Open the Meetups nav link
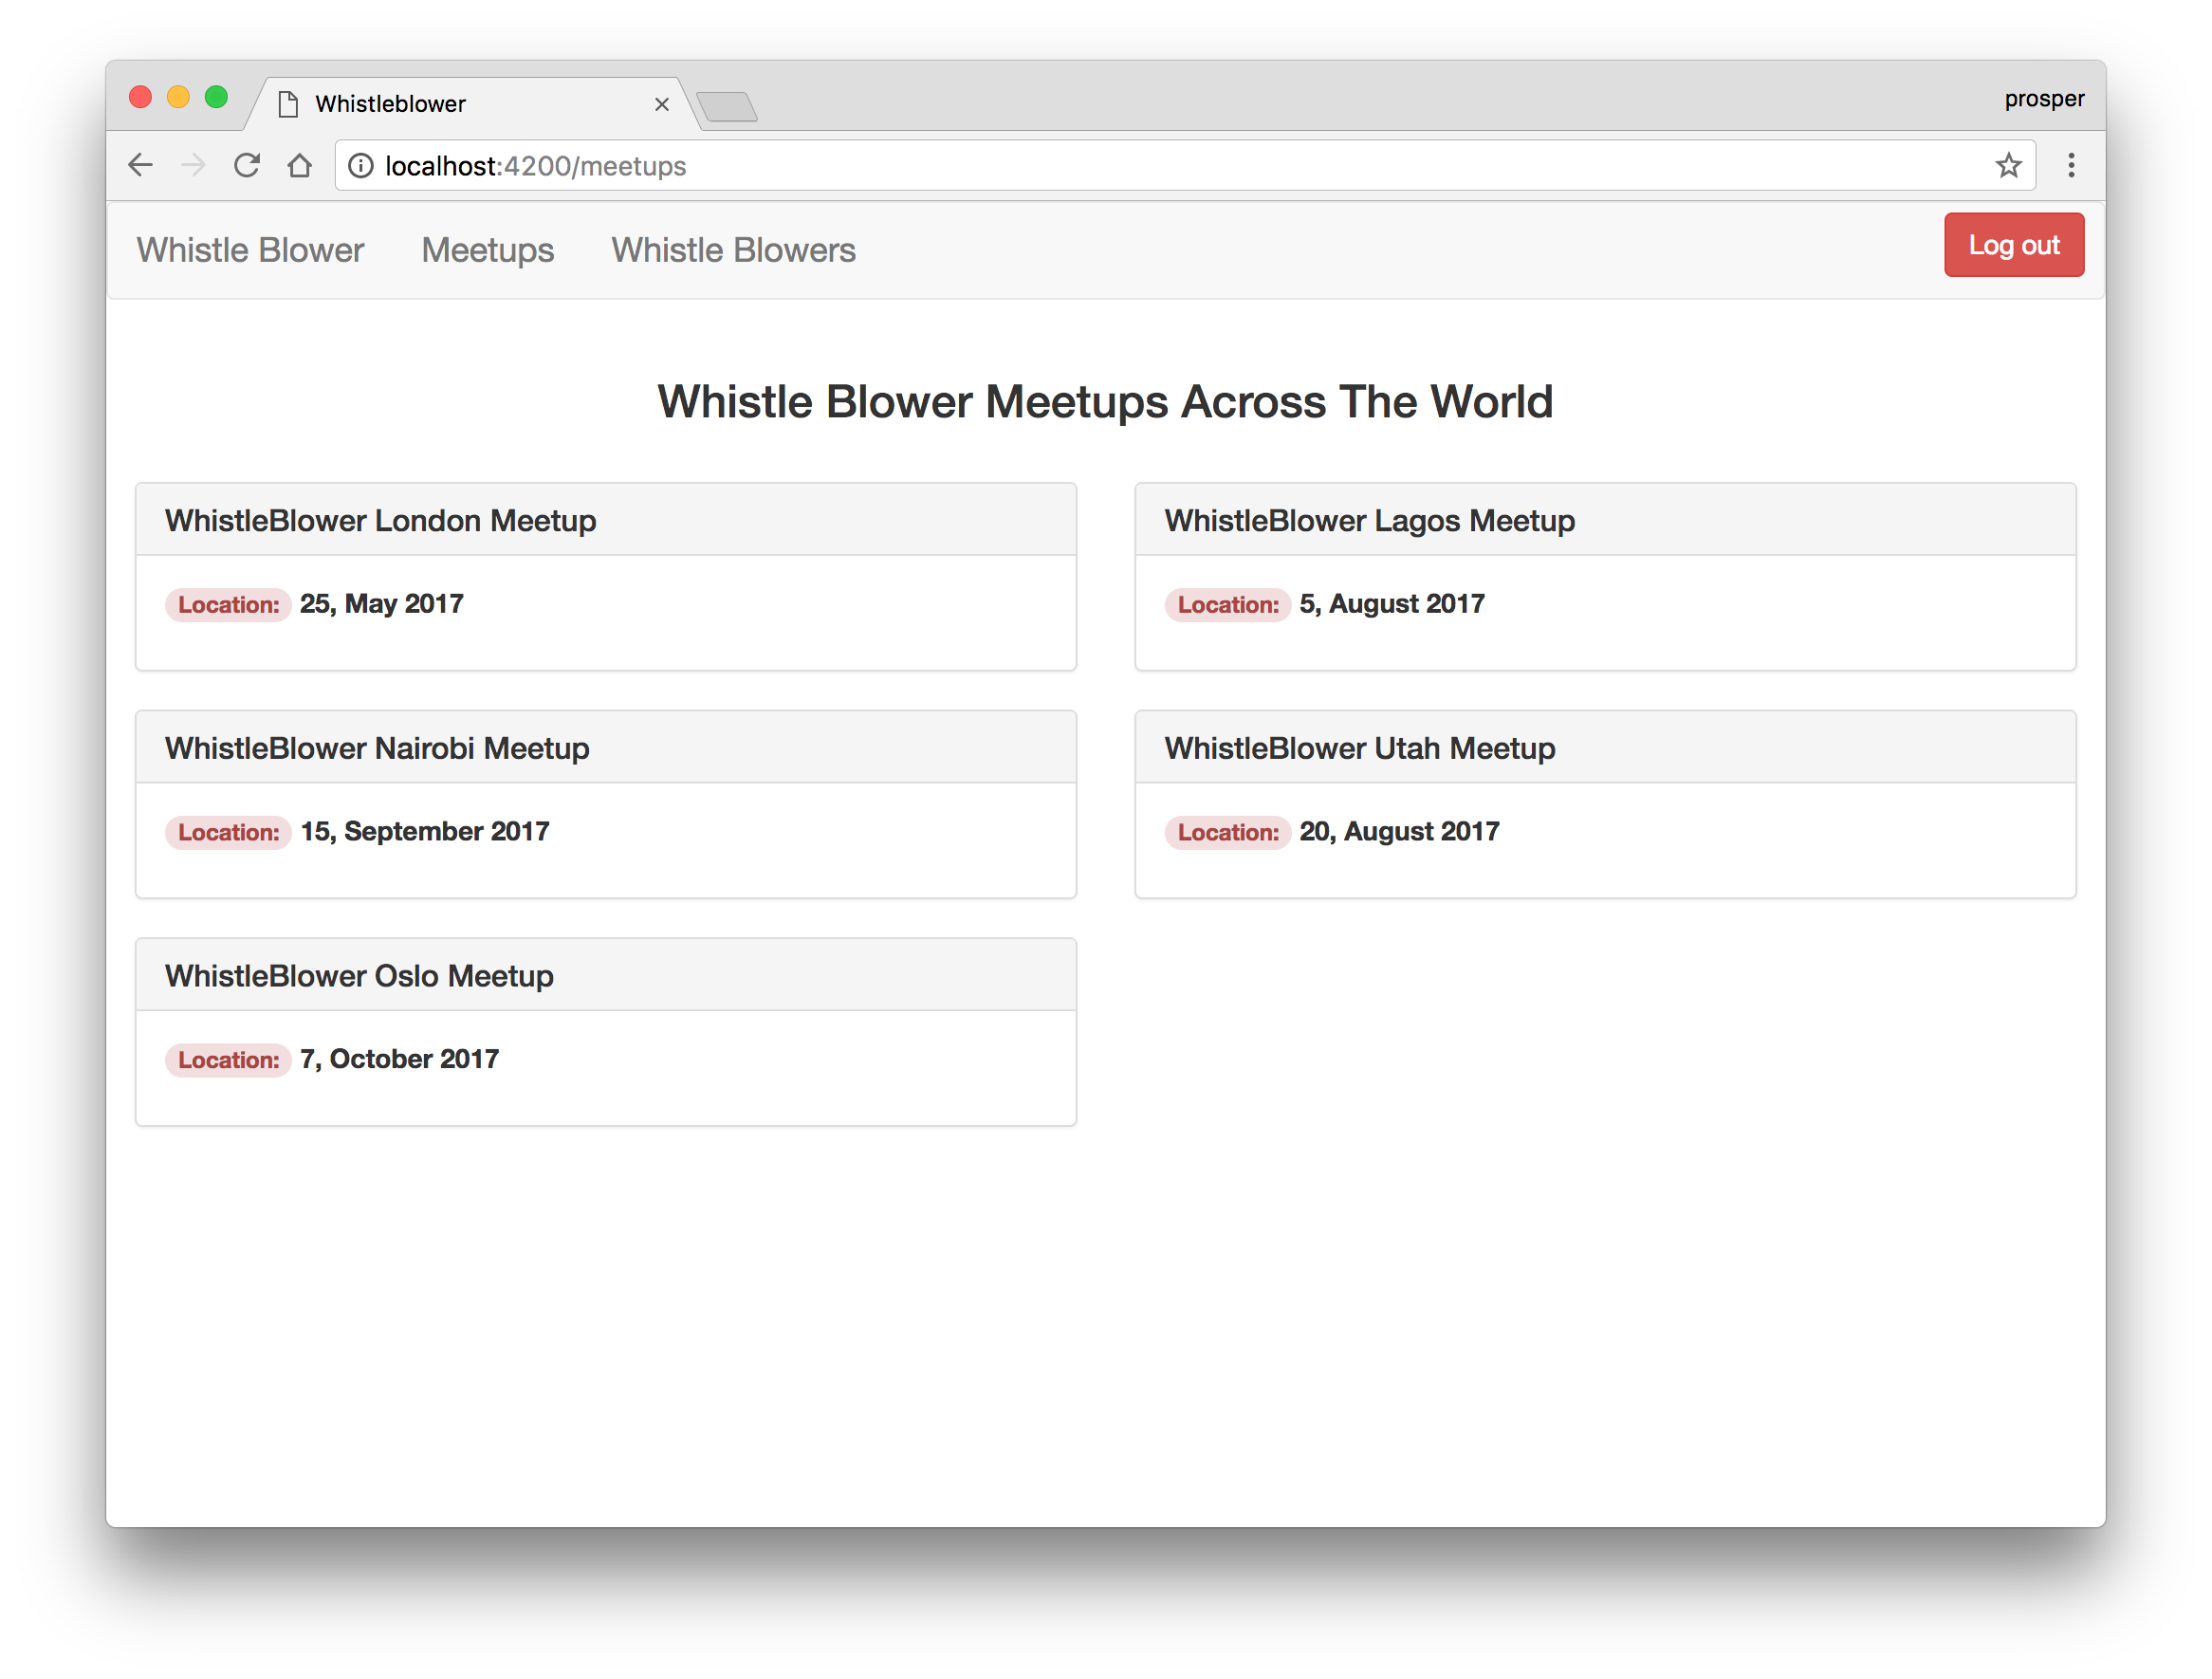2212x1679 pixels. click(487, 250)
